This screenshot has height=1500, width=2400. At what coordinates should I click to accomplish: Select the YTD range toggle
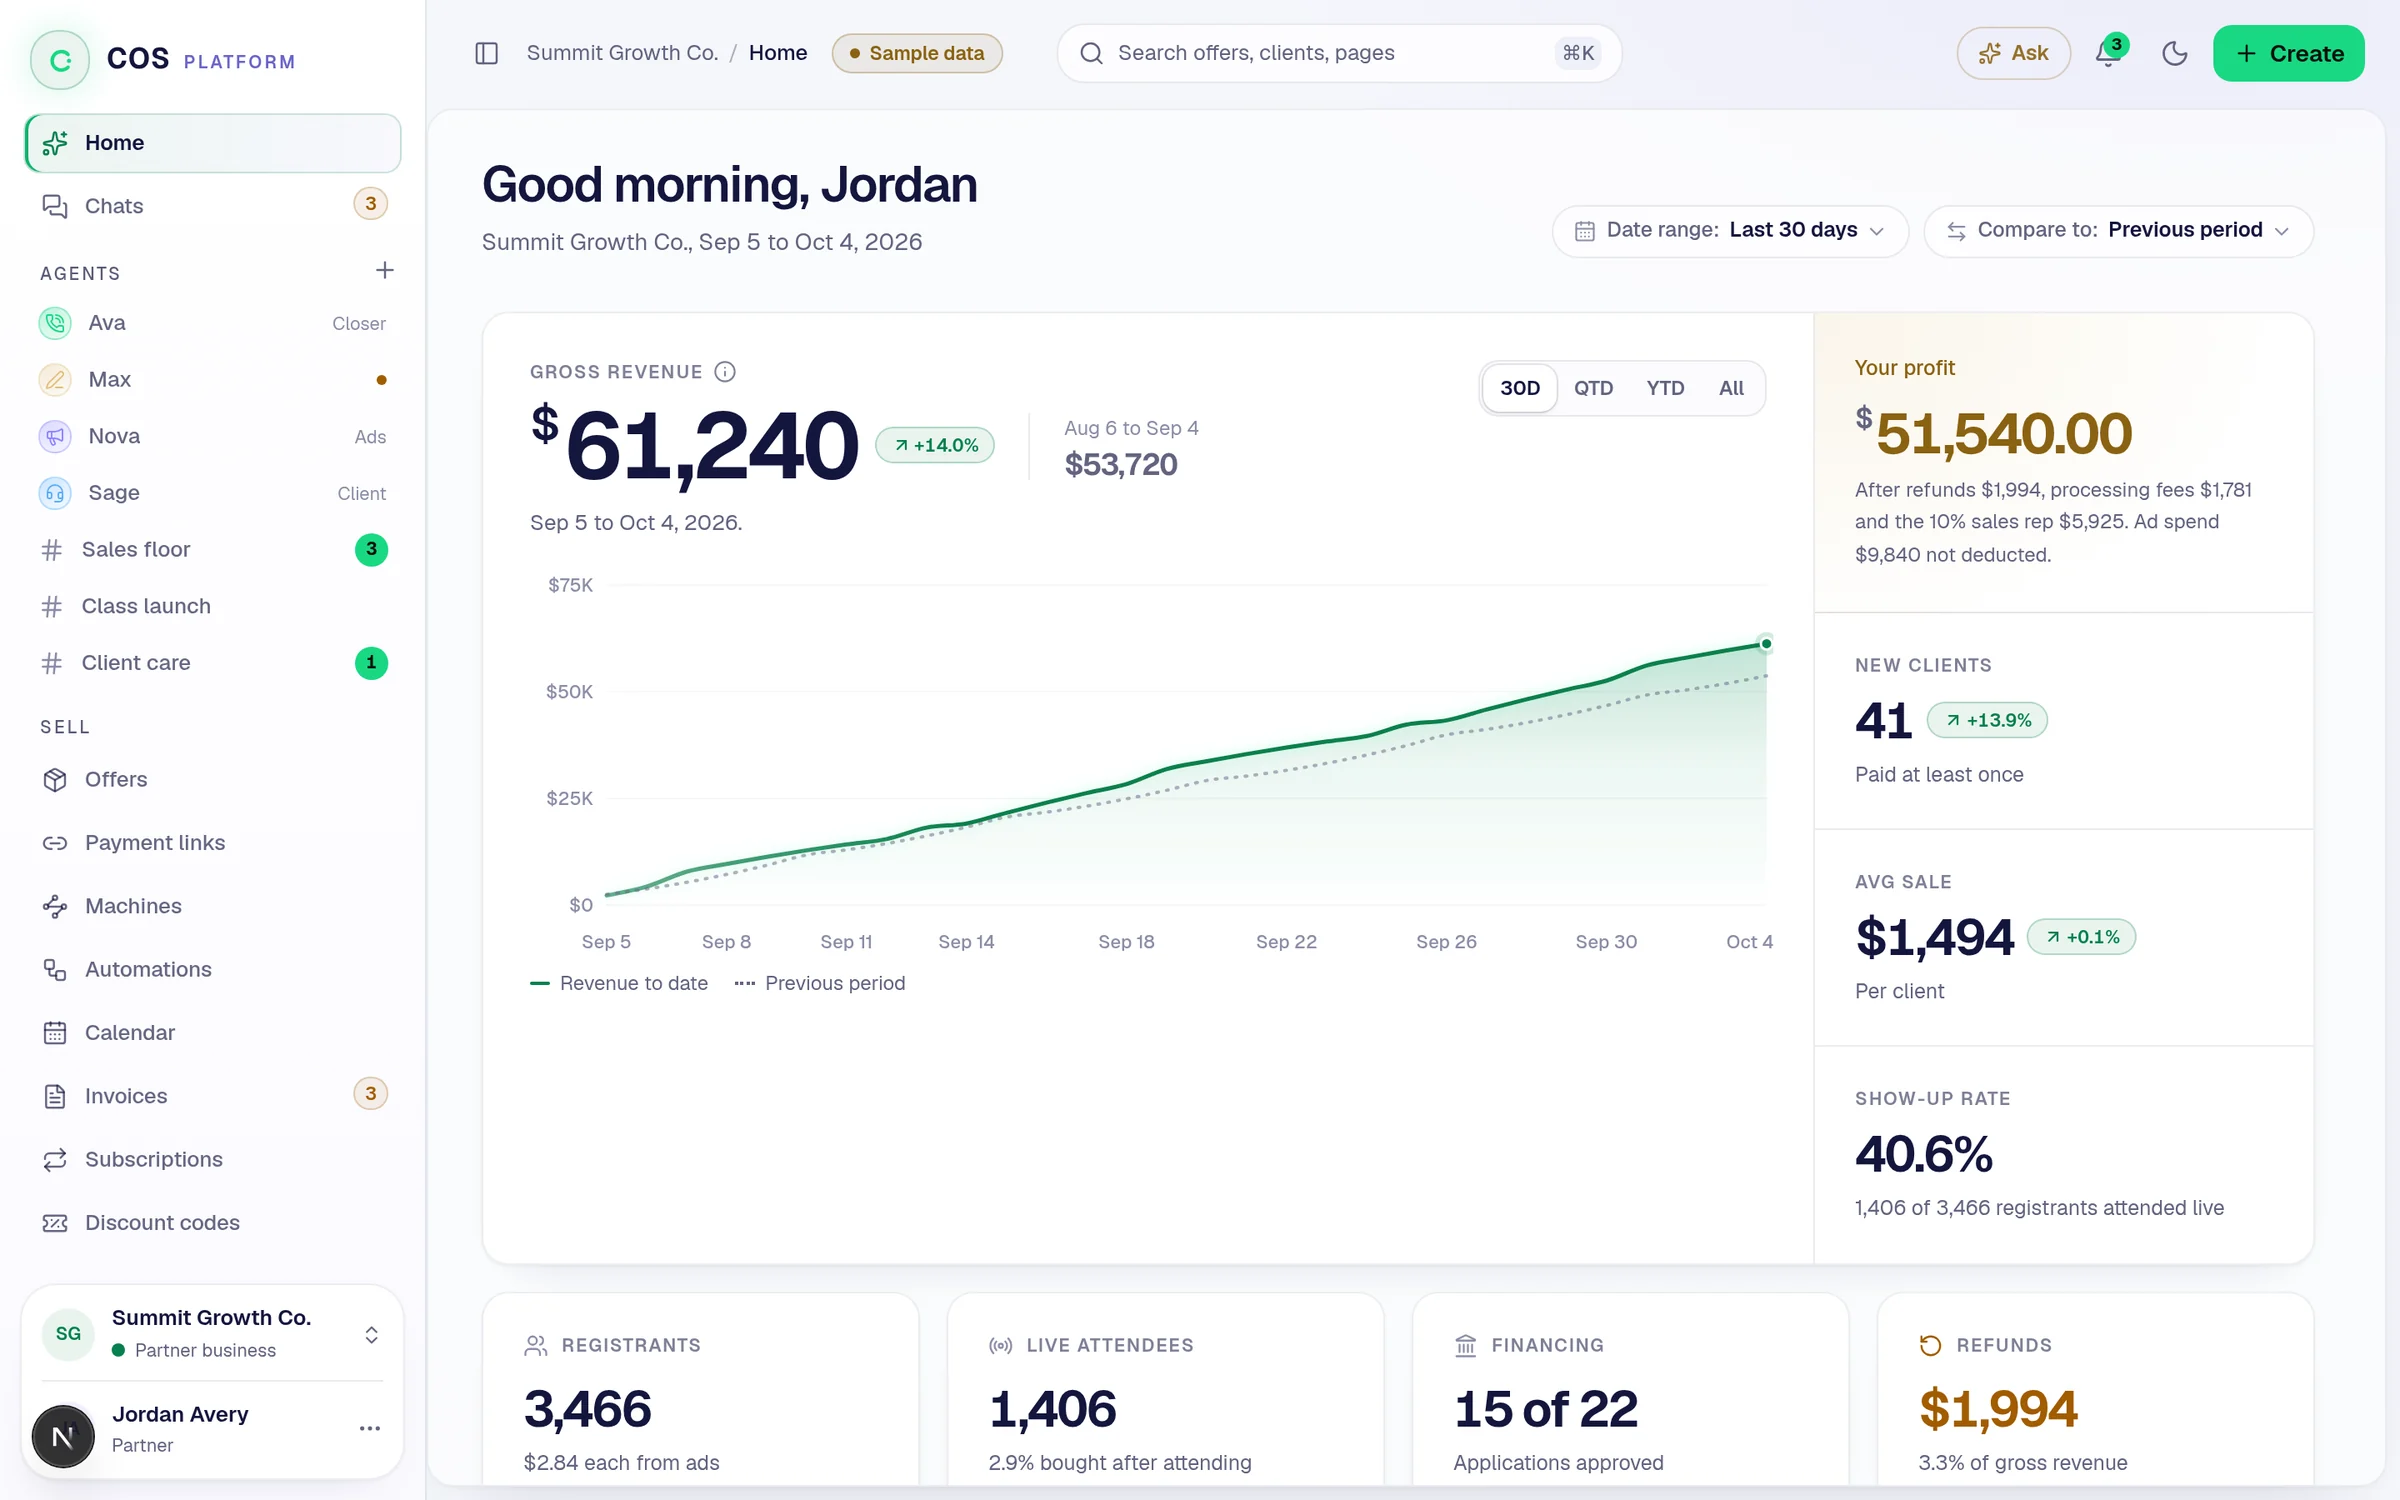point(1665,388)
